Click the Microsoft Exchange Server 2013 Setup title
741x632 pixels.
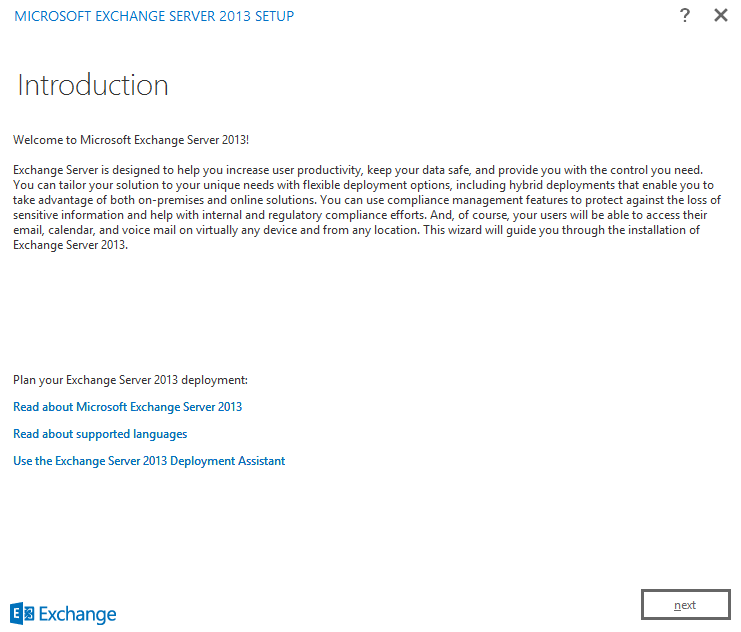click(x=154, y=16)
